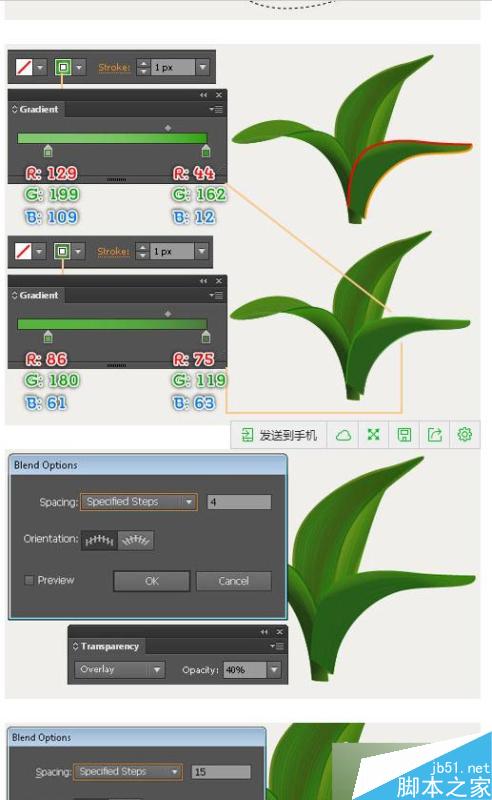Open the Stroke panel link in lower toolbar
Screen dimensions: 492x800
pos(113,252)
